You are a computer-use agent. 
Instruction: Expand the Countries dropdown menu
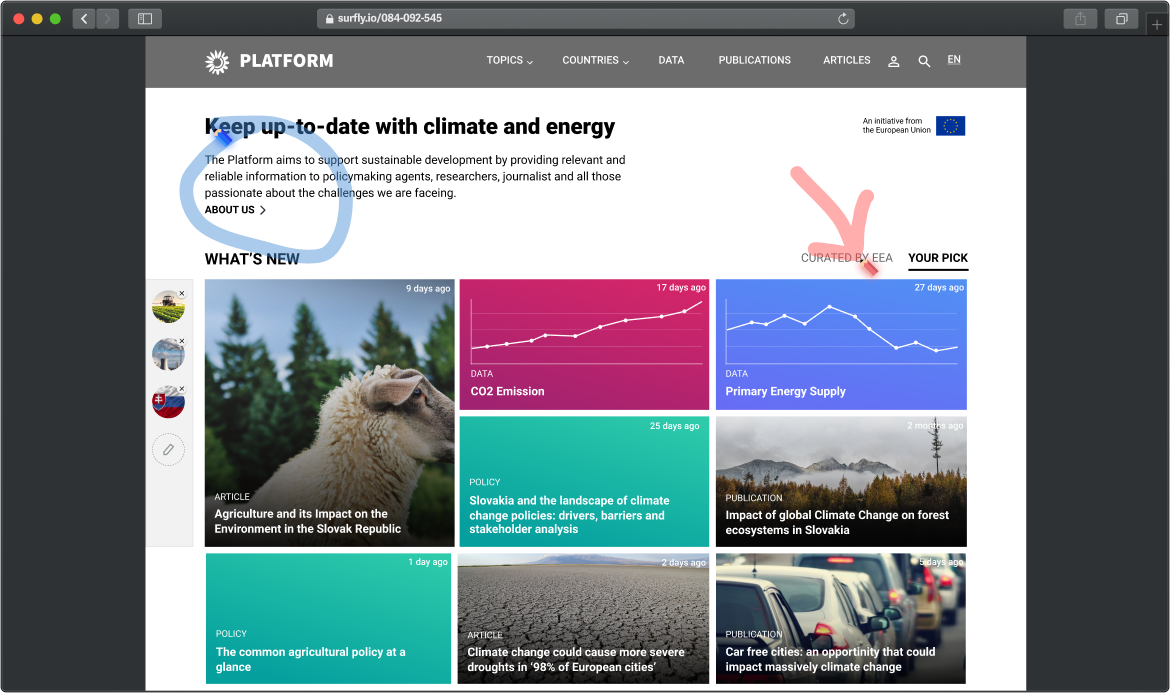tap(595, 60)
